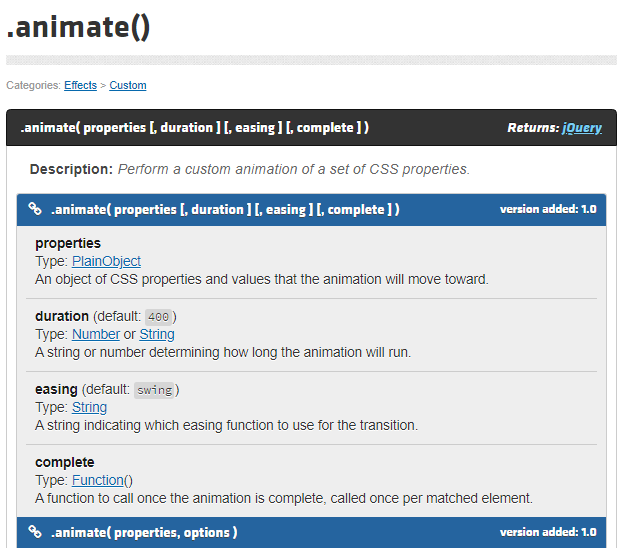Click 'A string or number determining how long' description
This screenshot has width=623, height=548.
coord(223,352)
